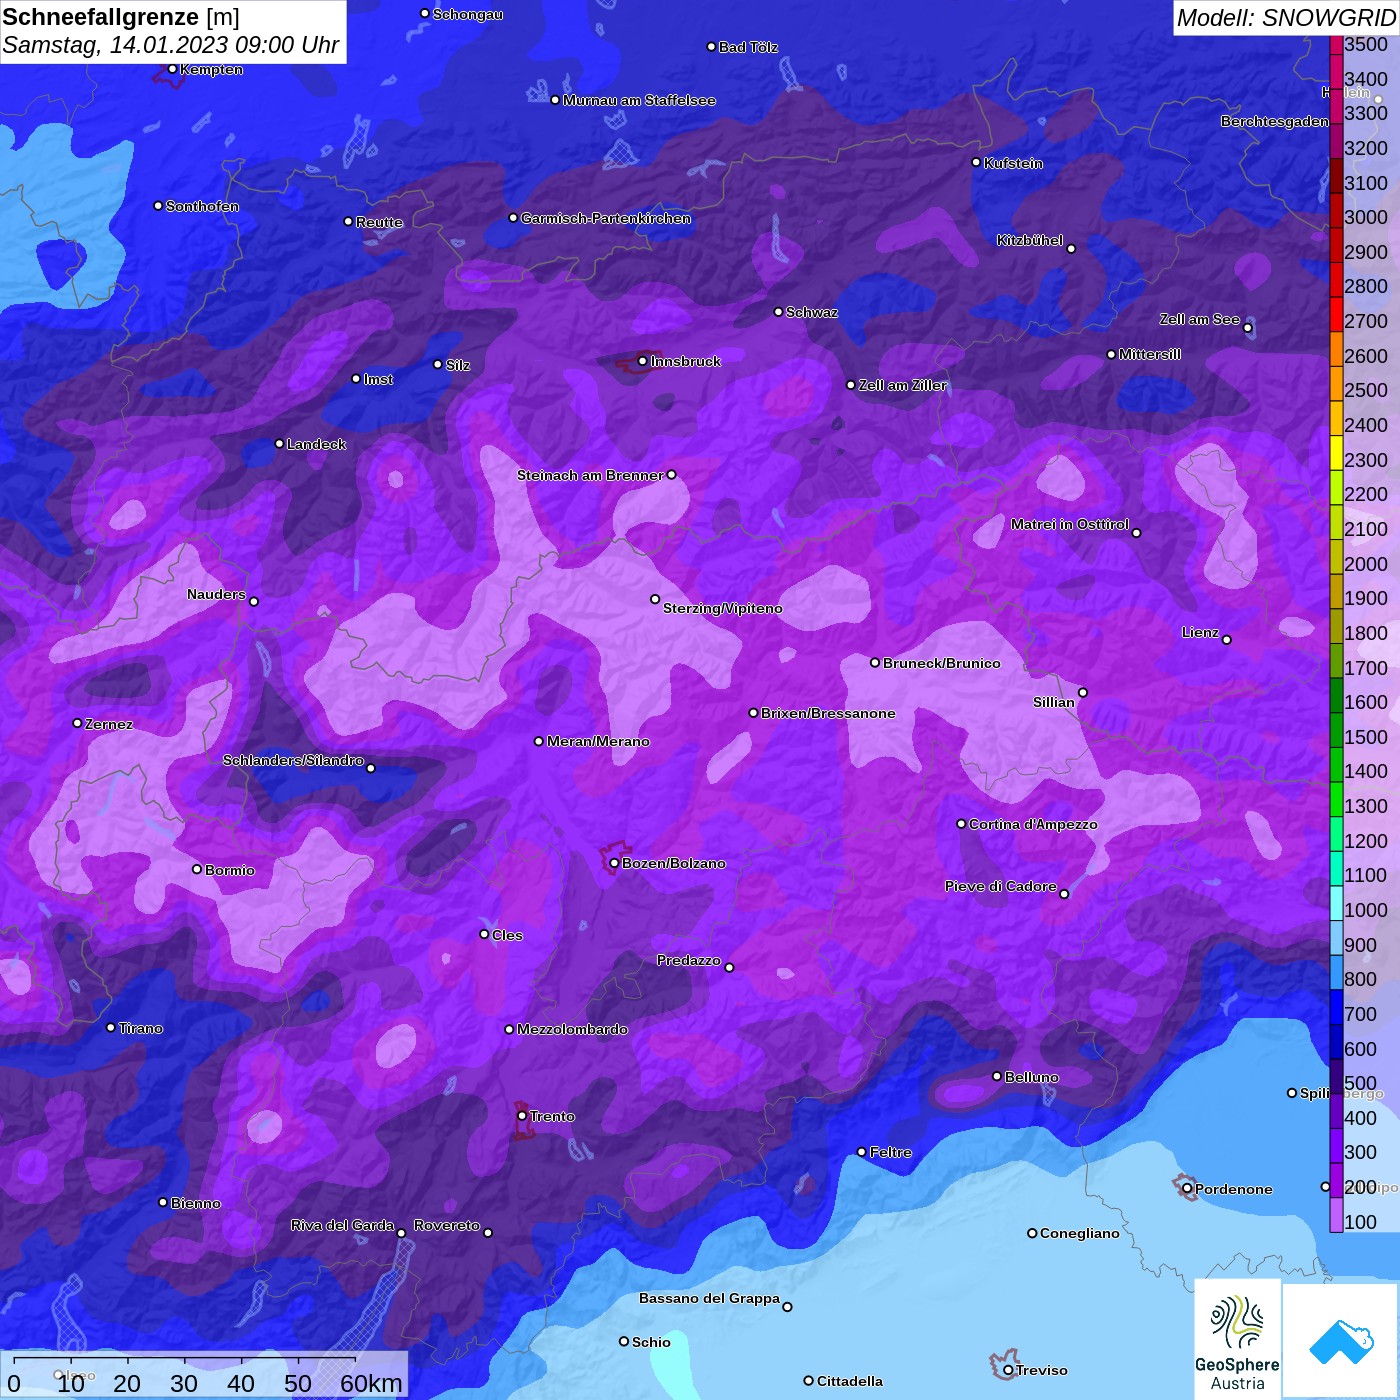Viewport: 1400px width, 1400px height.
Task: Click the blue snow cloud logo icon
Action: coord(1340,1341)
